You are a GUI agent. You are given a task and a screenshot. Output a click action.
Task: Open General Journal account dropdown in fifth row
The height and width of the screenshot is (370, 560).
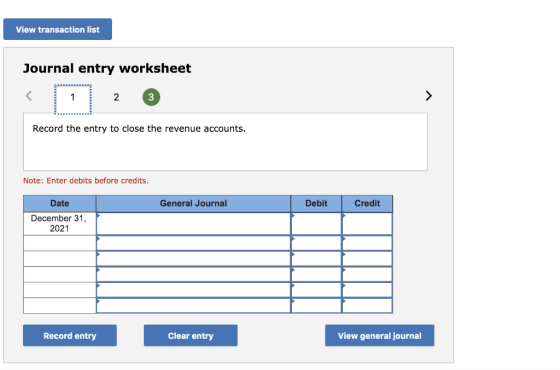tap(193, 290)
